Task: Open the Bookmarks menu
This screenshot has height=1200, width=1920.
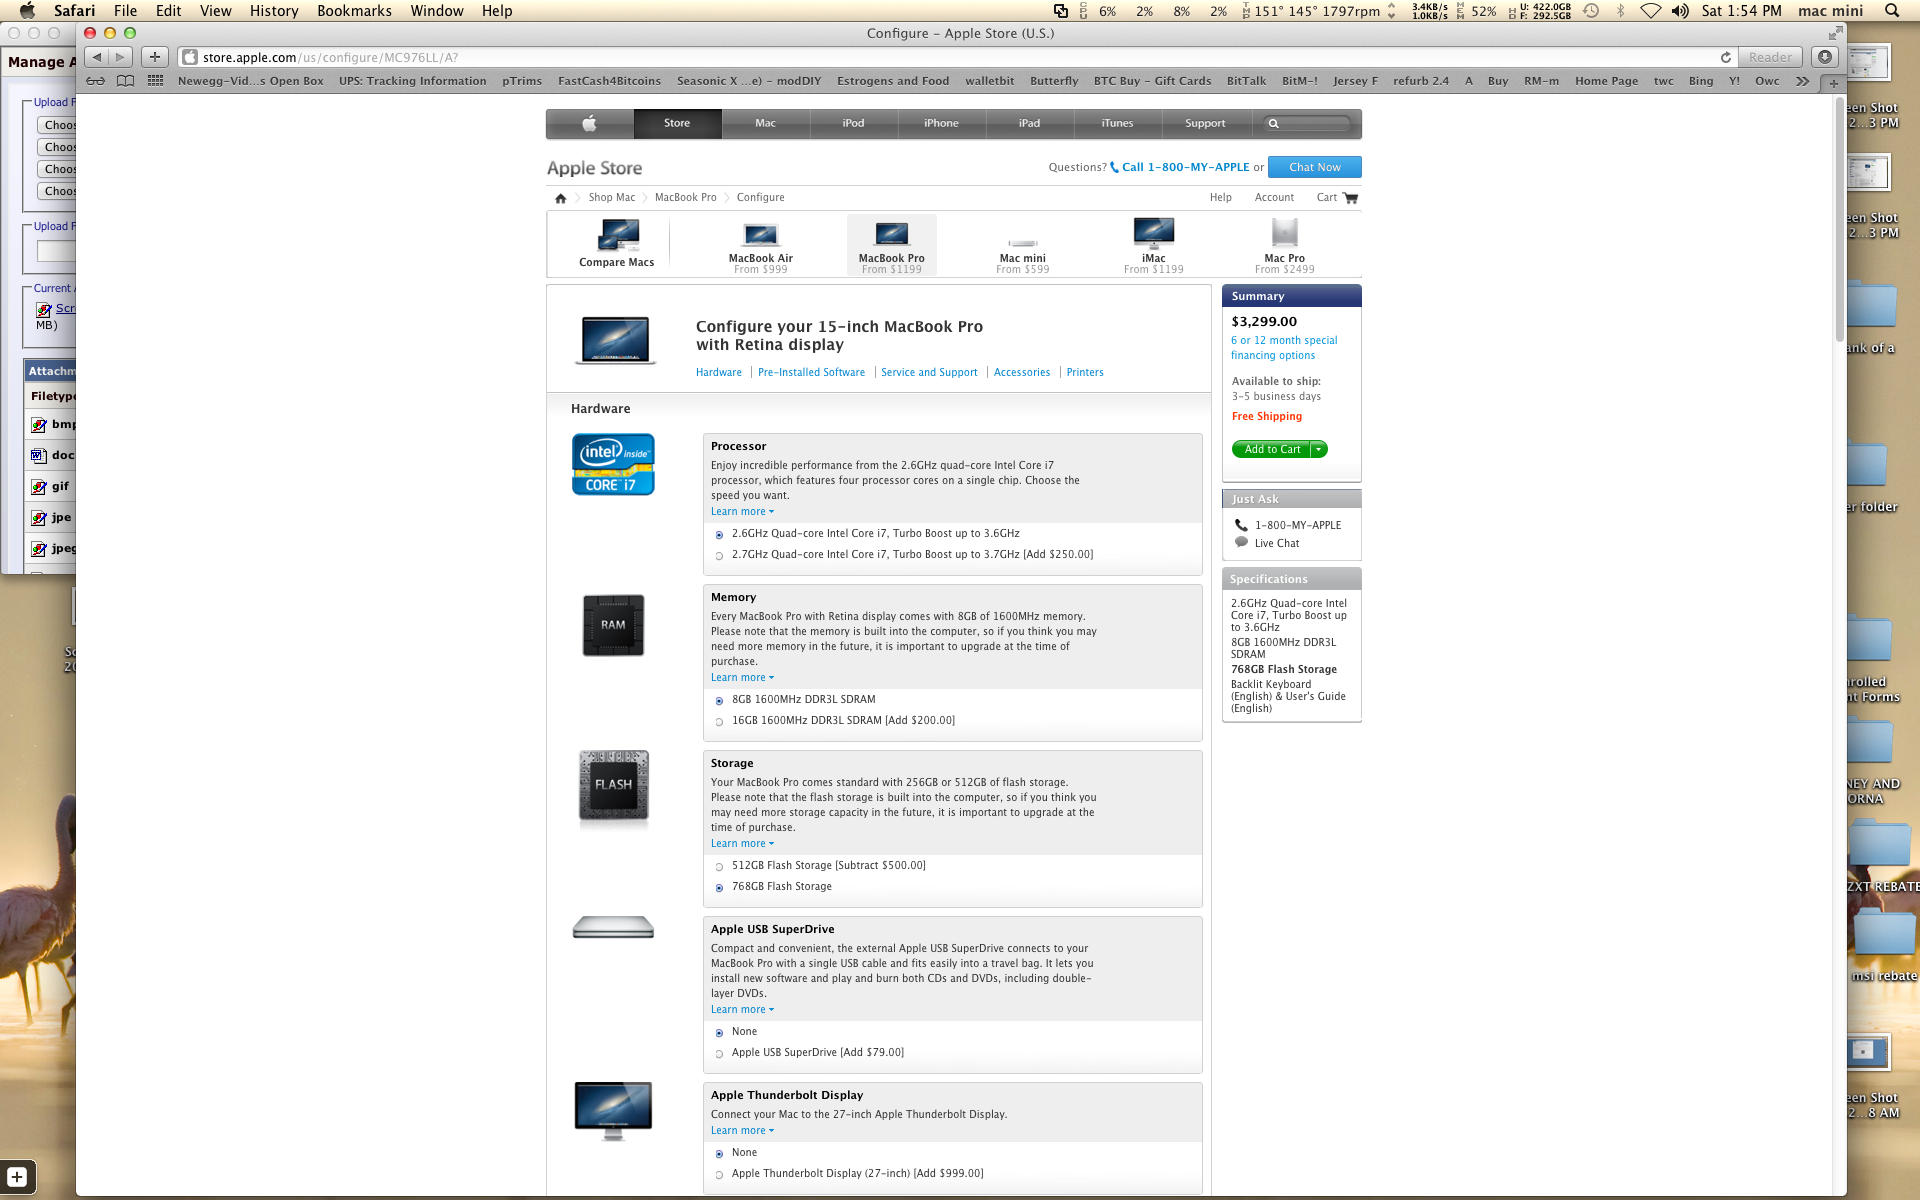Action: click(x=354, y=11)
